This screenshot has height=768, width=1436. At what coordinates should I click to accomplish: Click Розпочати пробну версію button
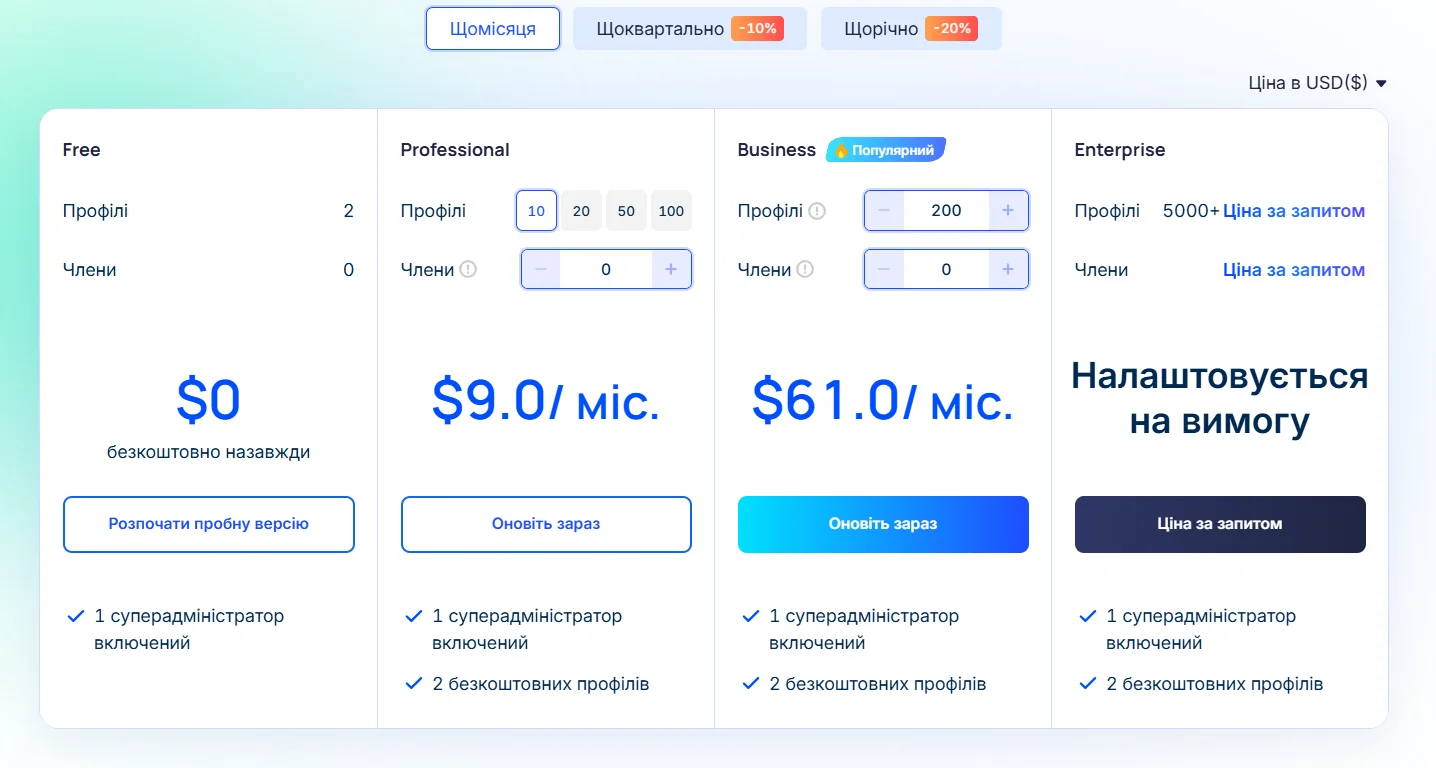pyautogui.click(x=209, y=524)
